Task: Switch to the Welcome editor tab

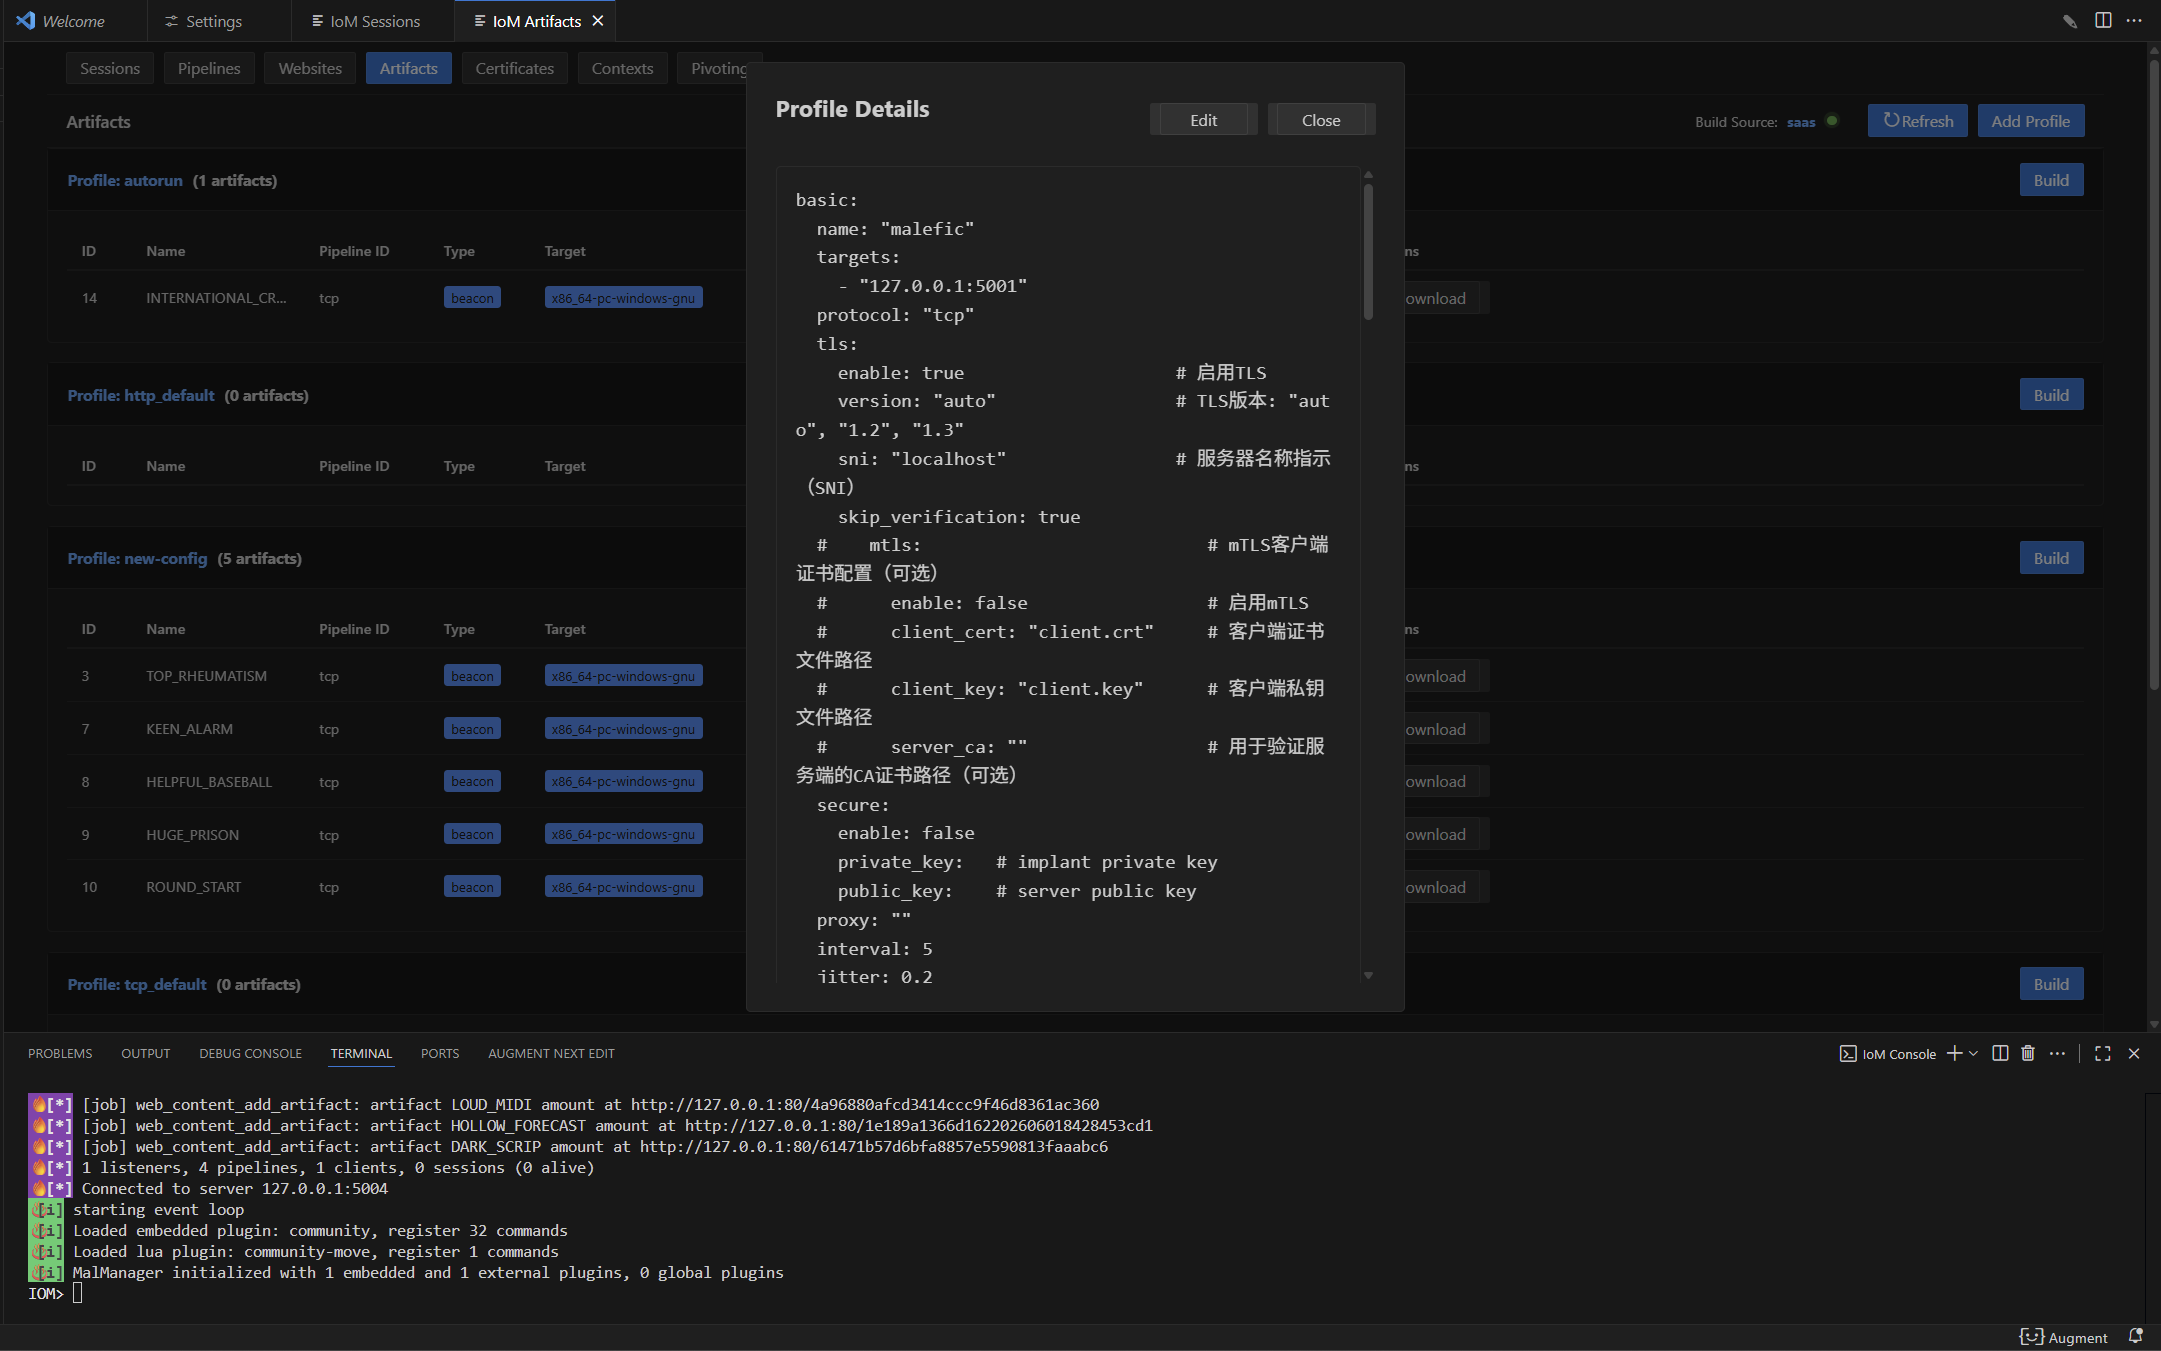Action: 74,21
